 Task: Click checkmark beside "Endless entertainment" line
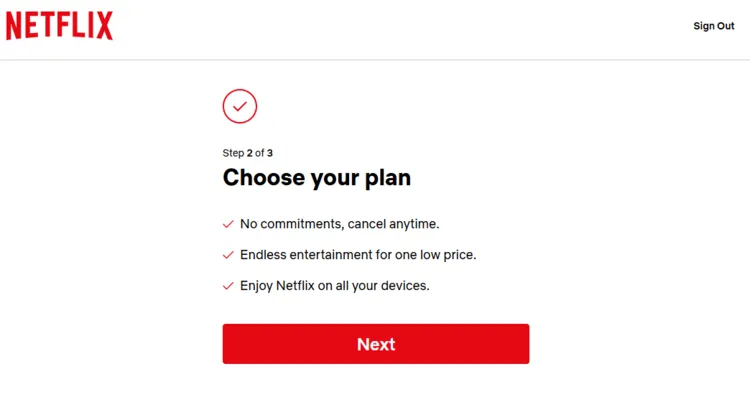pos(228,255)
